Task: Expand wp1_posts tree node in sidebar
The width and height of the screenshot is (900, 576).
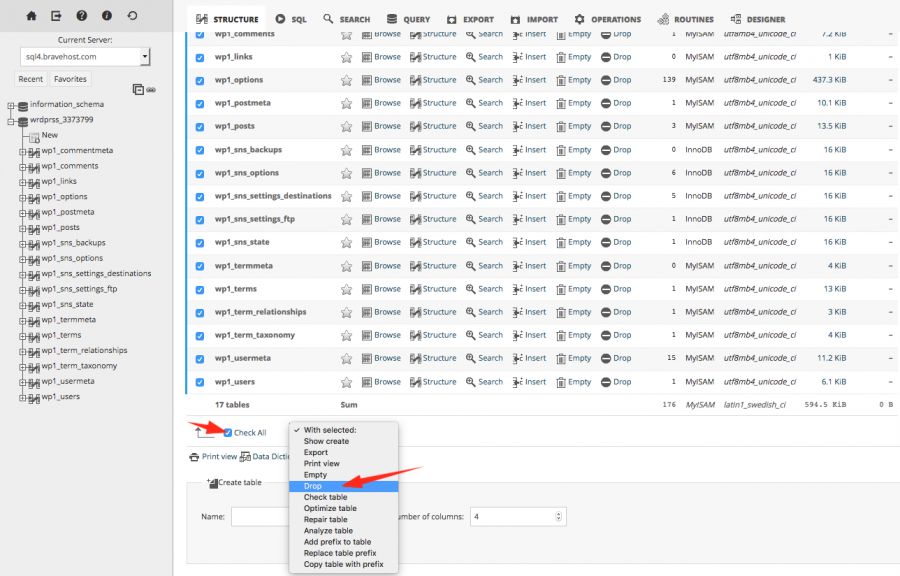Action: (x=22, y=229)
